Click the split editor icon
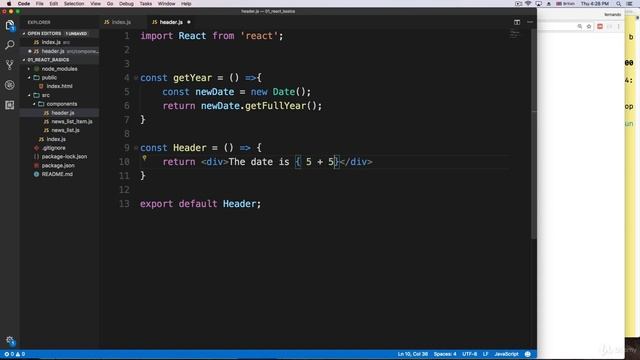Viewport: 640px width, 360px height. pos(517,22)
